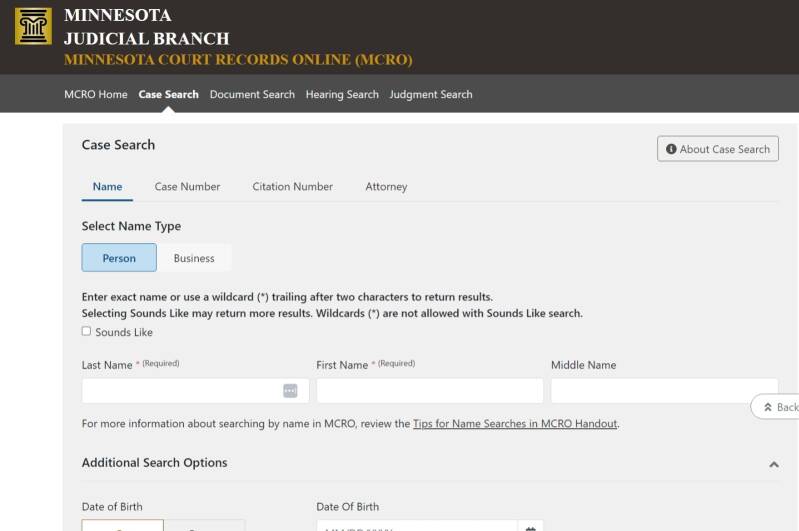
Task: Switch to the Attorney tab
Action: [386, 187]
